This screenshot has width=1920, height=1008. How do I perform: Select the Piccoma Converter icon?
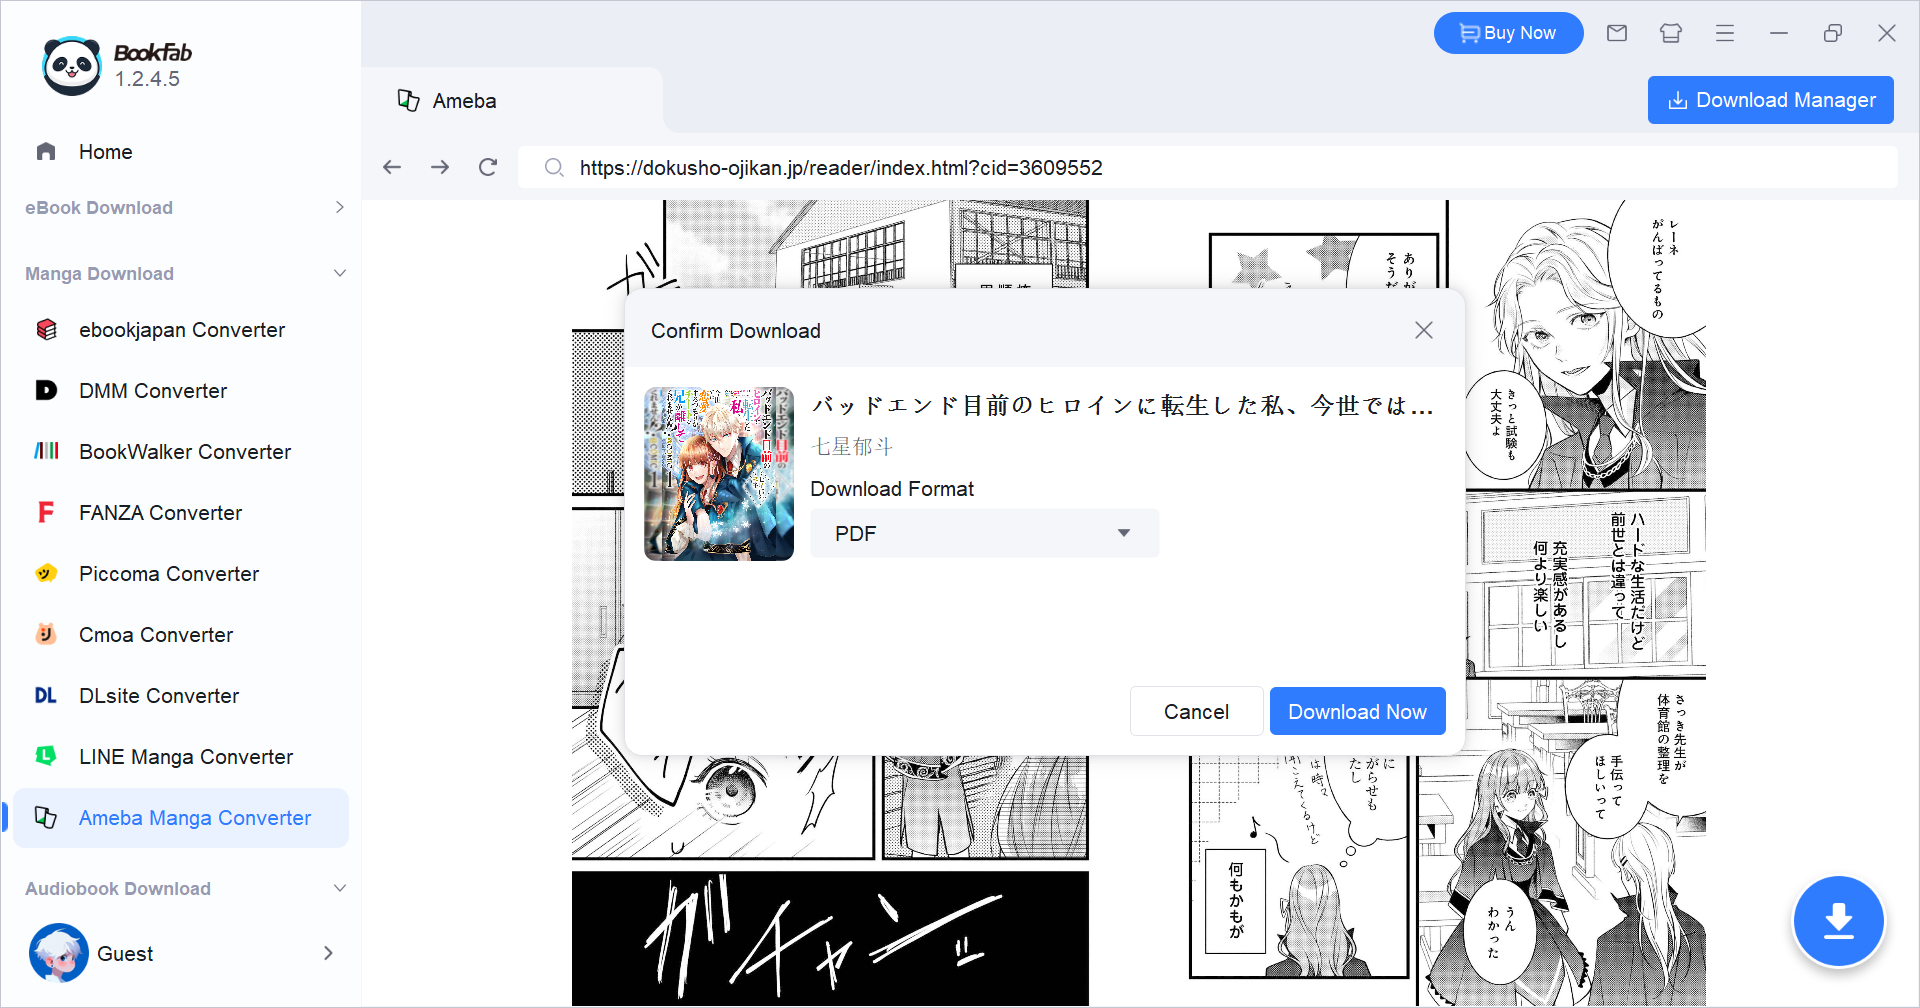tap(46, 573)
